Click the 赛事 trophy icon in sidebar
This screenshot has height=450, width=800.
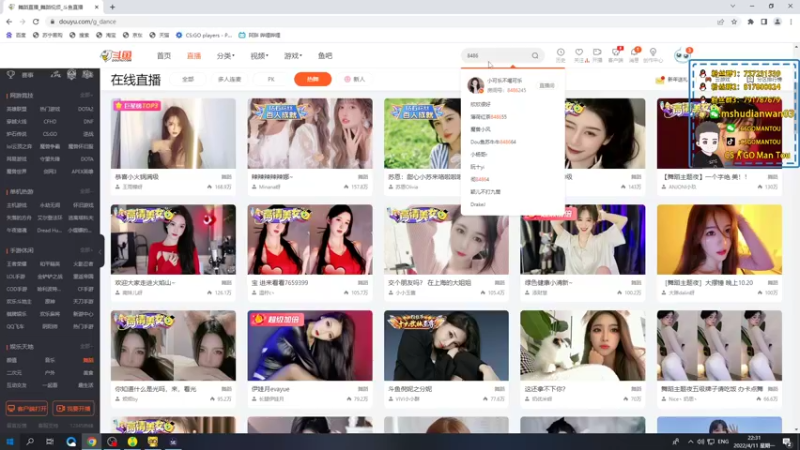coord(11,74)
